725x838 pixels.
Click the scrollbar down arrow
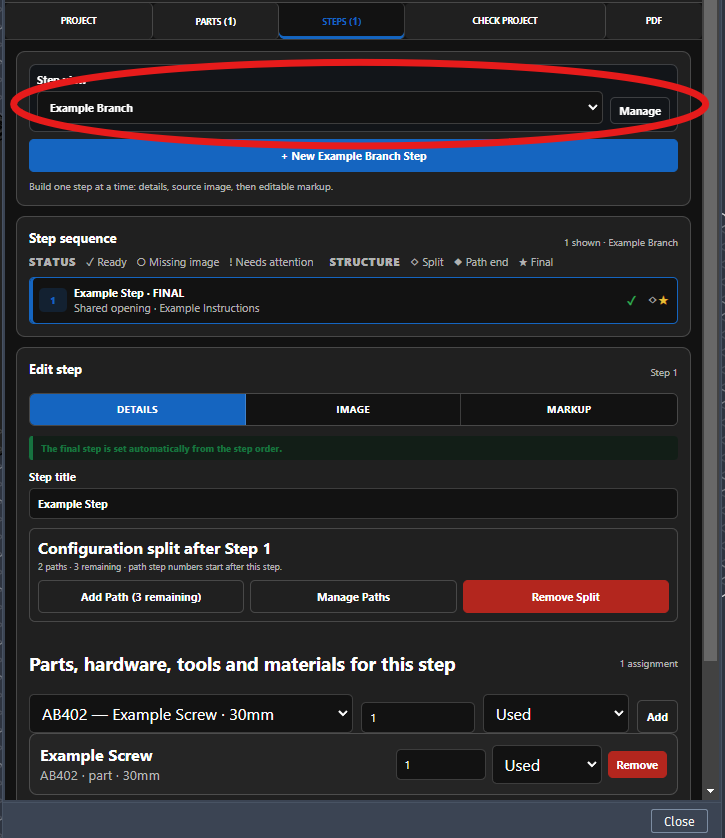pos(710,792)
